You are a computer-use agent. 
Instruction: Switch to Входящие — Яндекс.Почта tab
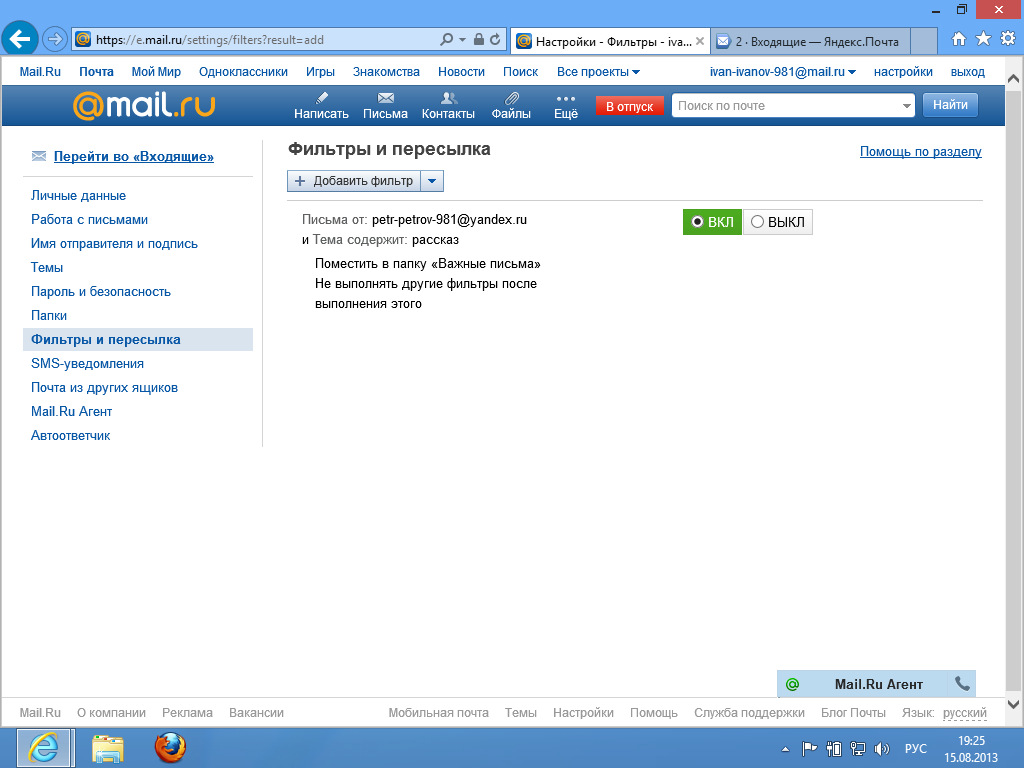810,41
